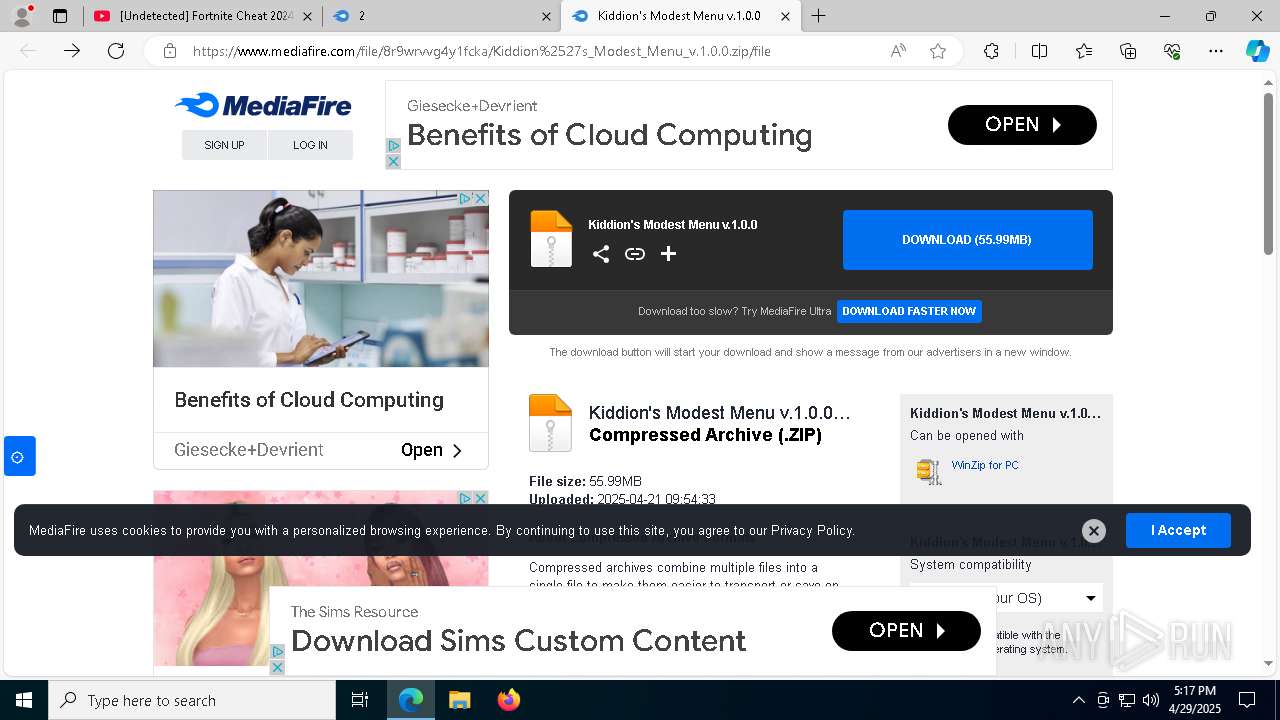
Task: Activate Read Aloud icon in address bar
Action: click(898, 51)
